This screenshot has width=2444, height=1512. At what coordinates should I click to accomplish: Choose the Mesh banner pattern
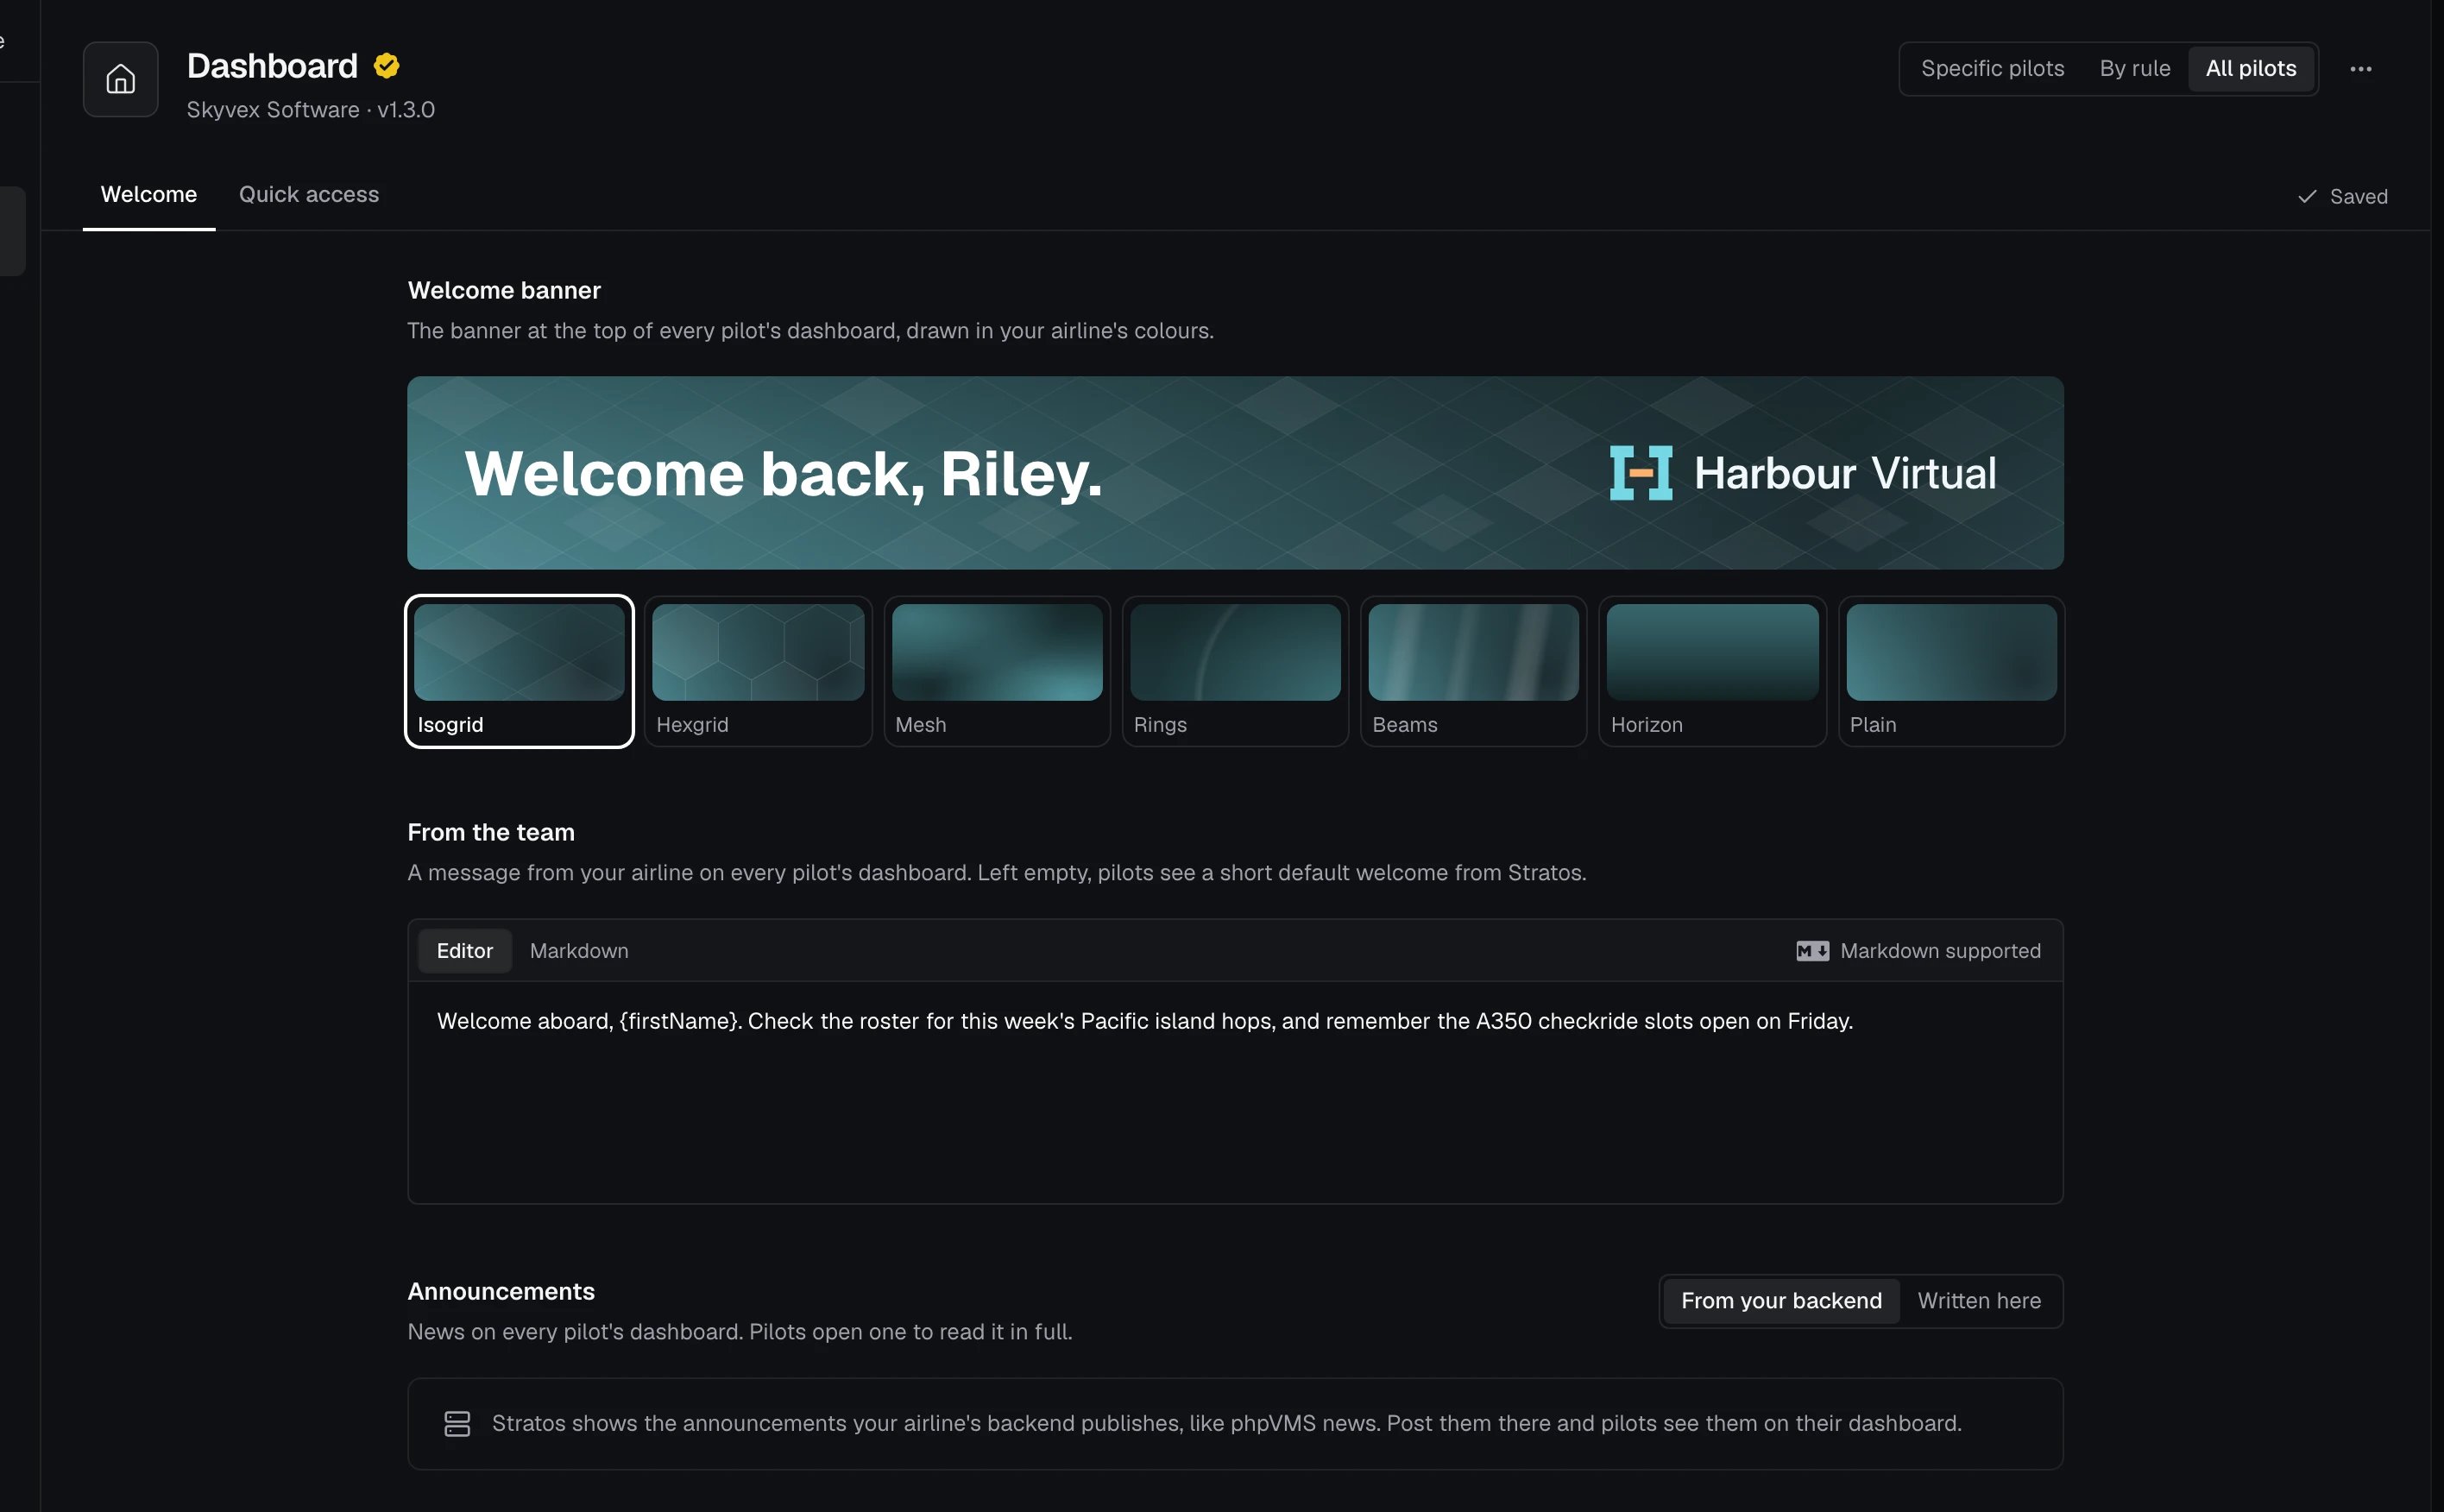click(x=997, y=671)
